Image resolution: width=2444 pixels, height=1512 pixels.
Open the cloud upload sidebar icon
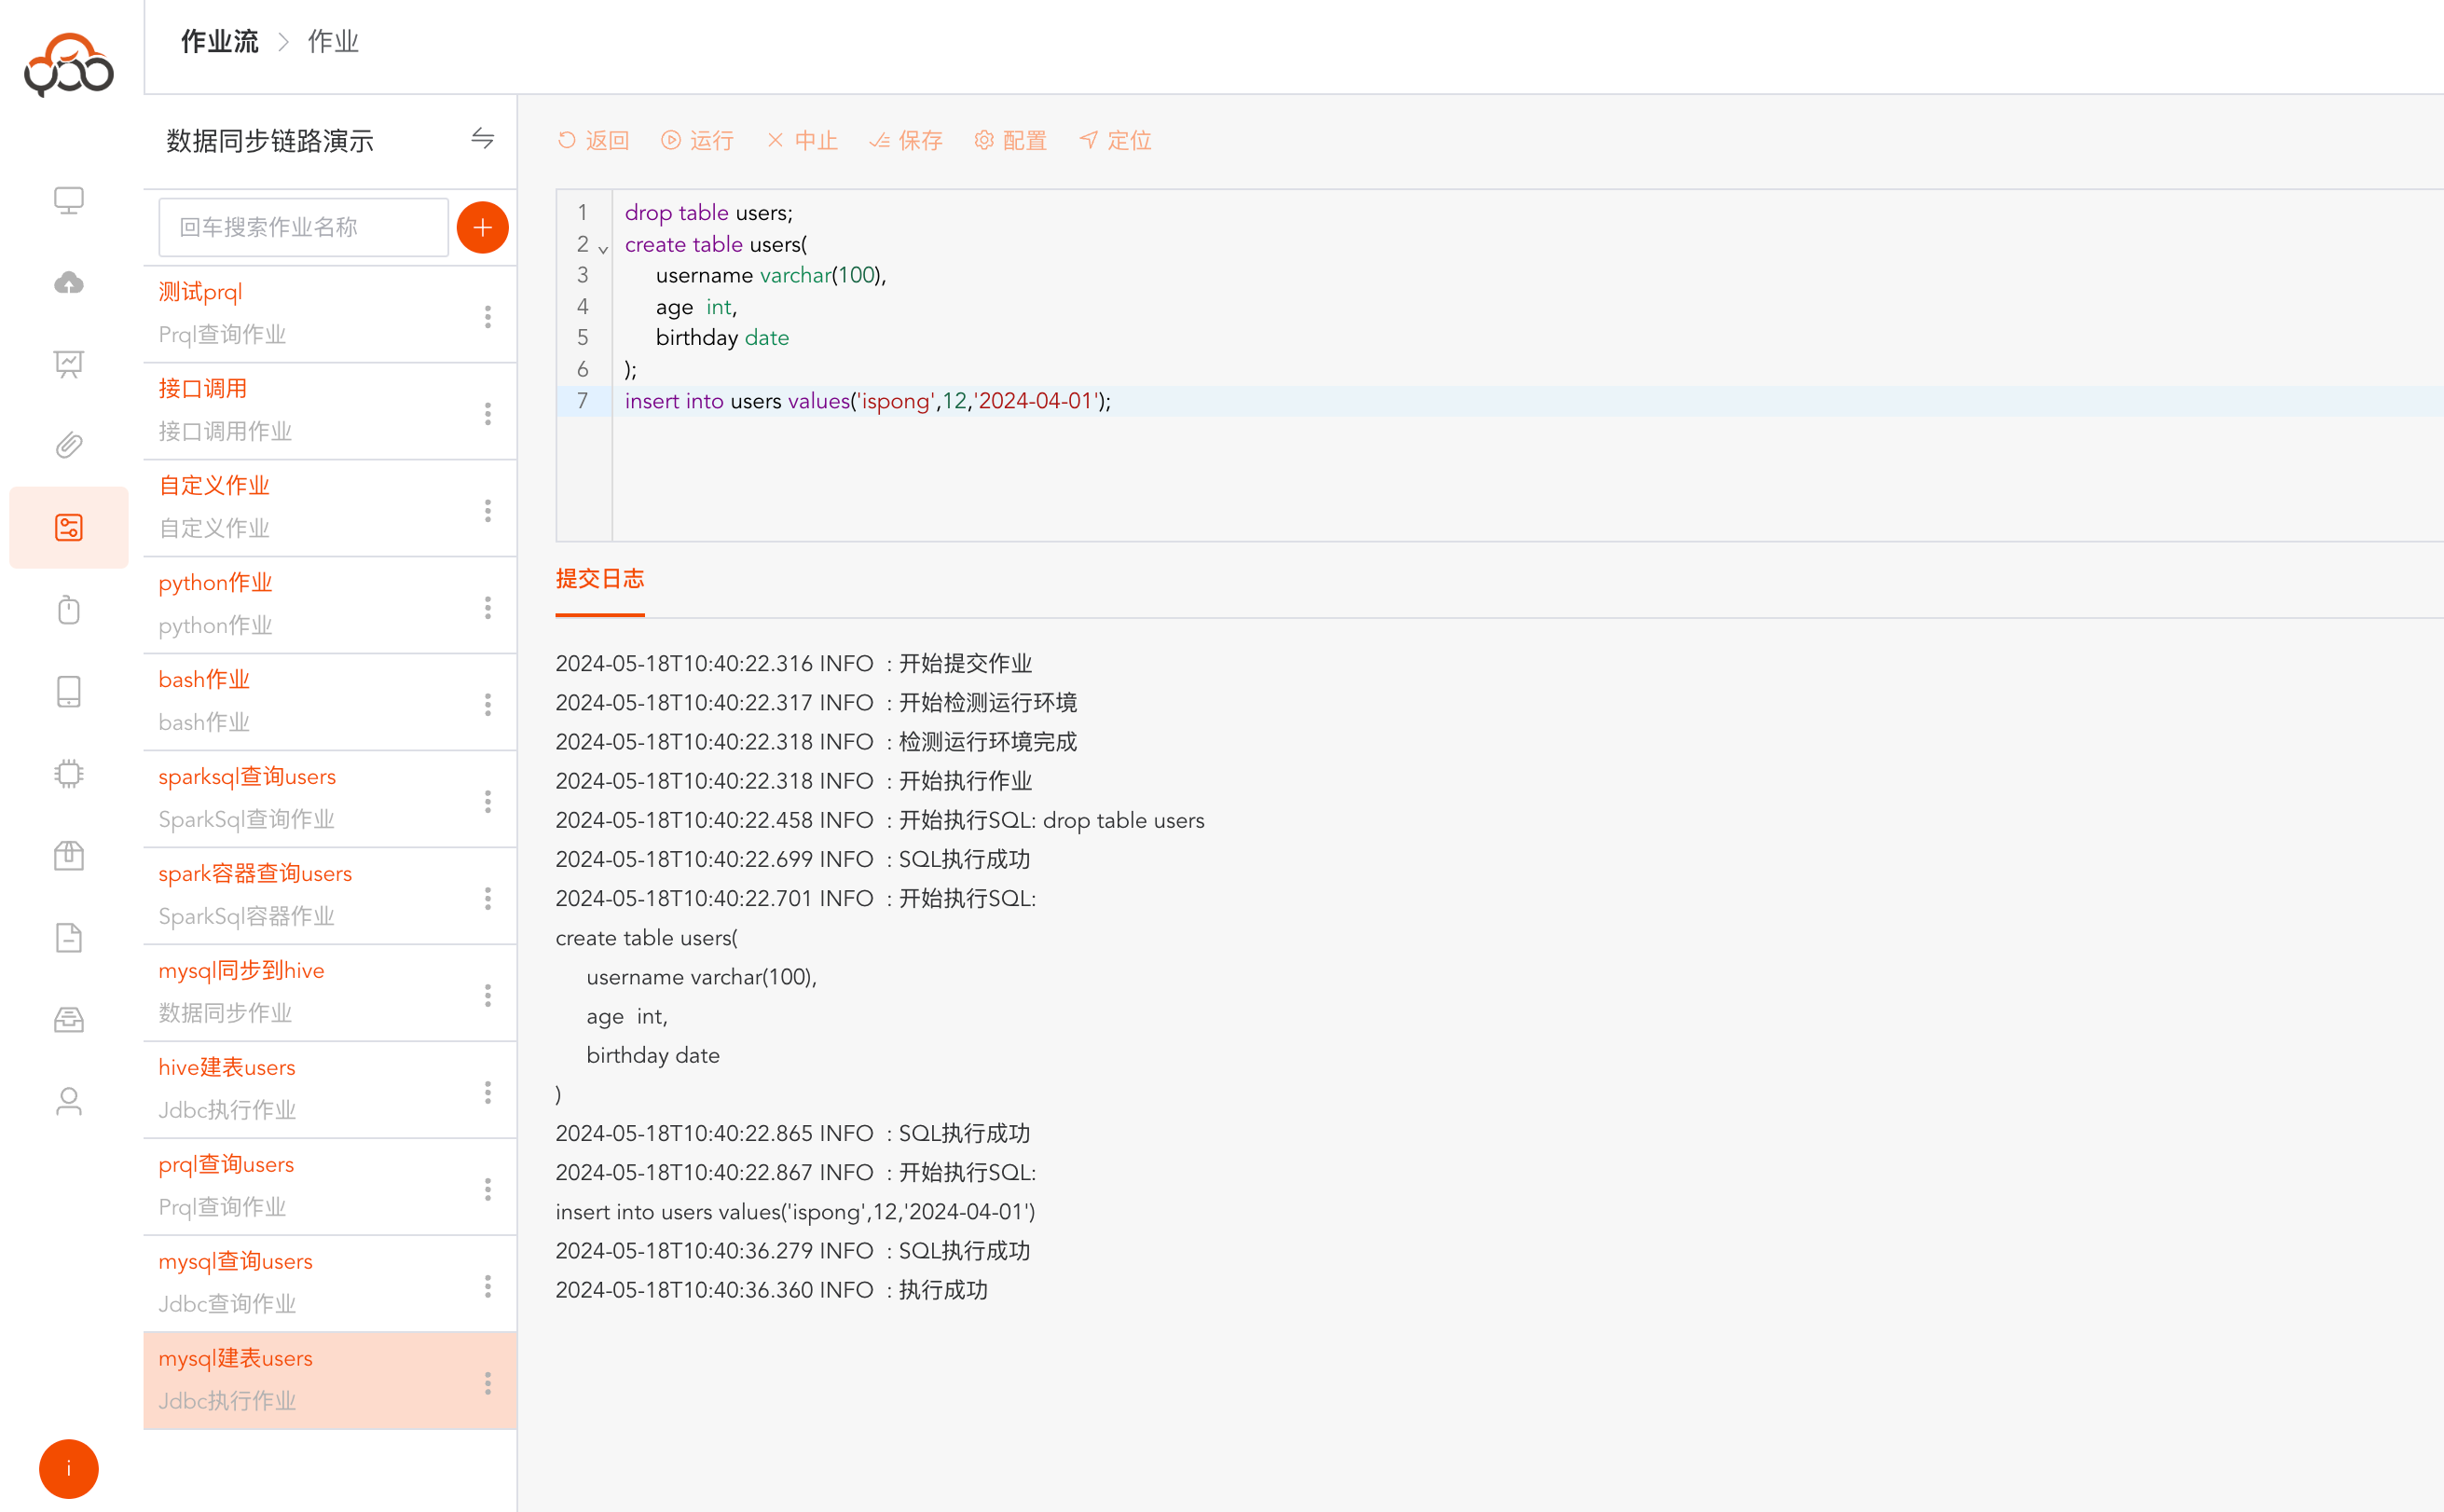tap(68, 283)
